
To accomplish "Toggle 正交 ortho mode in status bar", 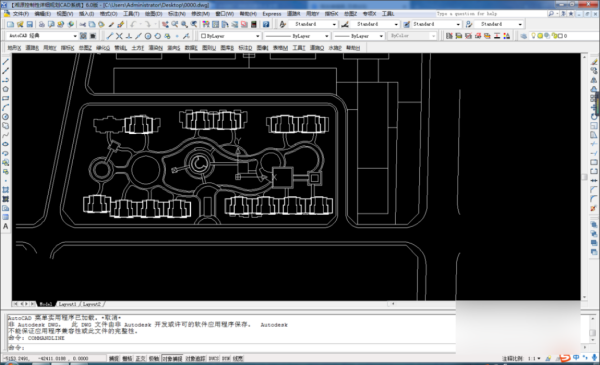I will pyautogui.click(x=140, y=358).
